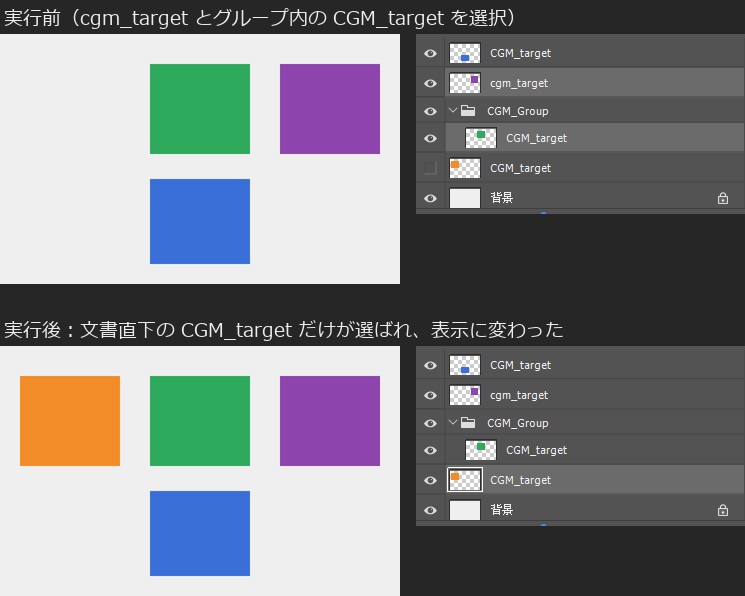Hide 背景 layer in 実行後 panel
745x596 pixels.
point(430,510)
